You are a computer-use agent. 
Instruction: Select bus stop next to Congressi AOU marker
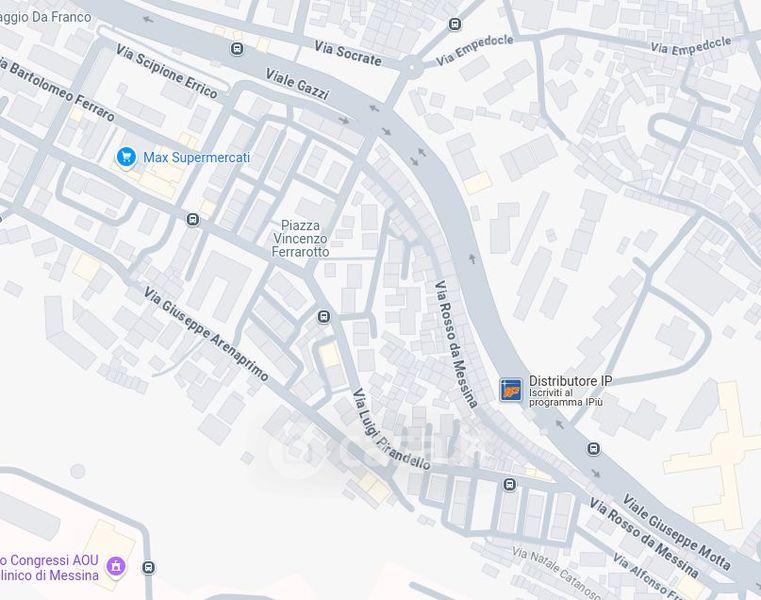tap(149, 567)
